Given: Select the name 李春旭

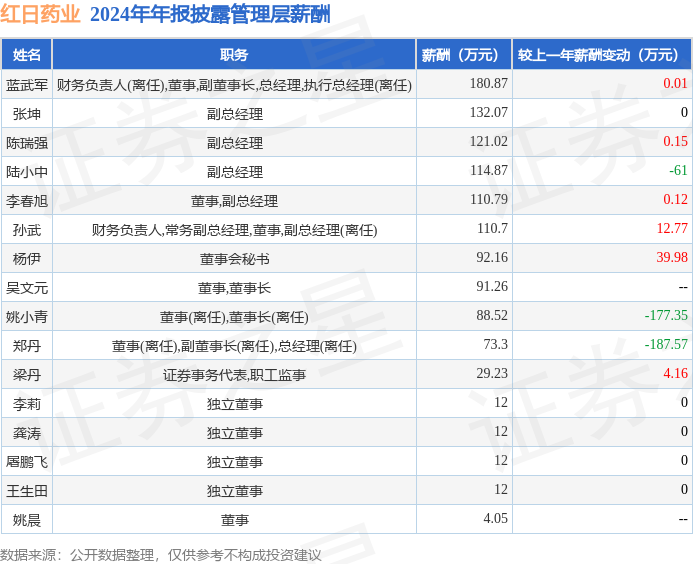Looking at the screenshot, I should point(27,201).
